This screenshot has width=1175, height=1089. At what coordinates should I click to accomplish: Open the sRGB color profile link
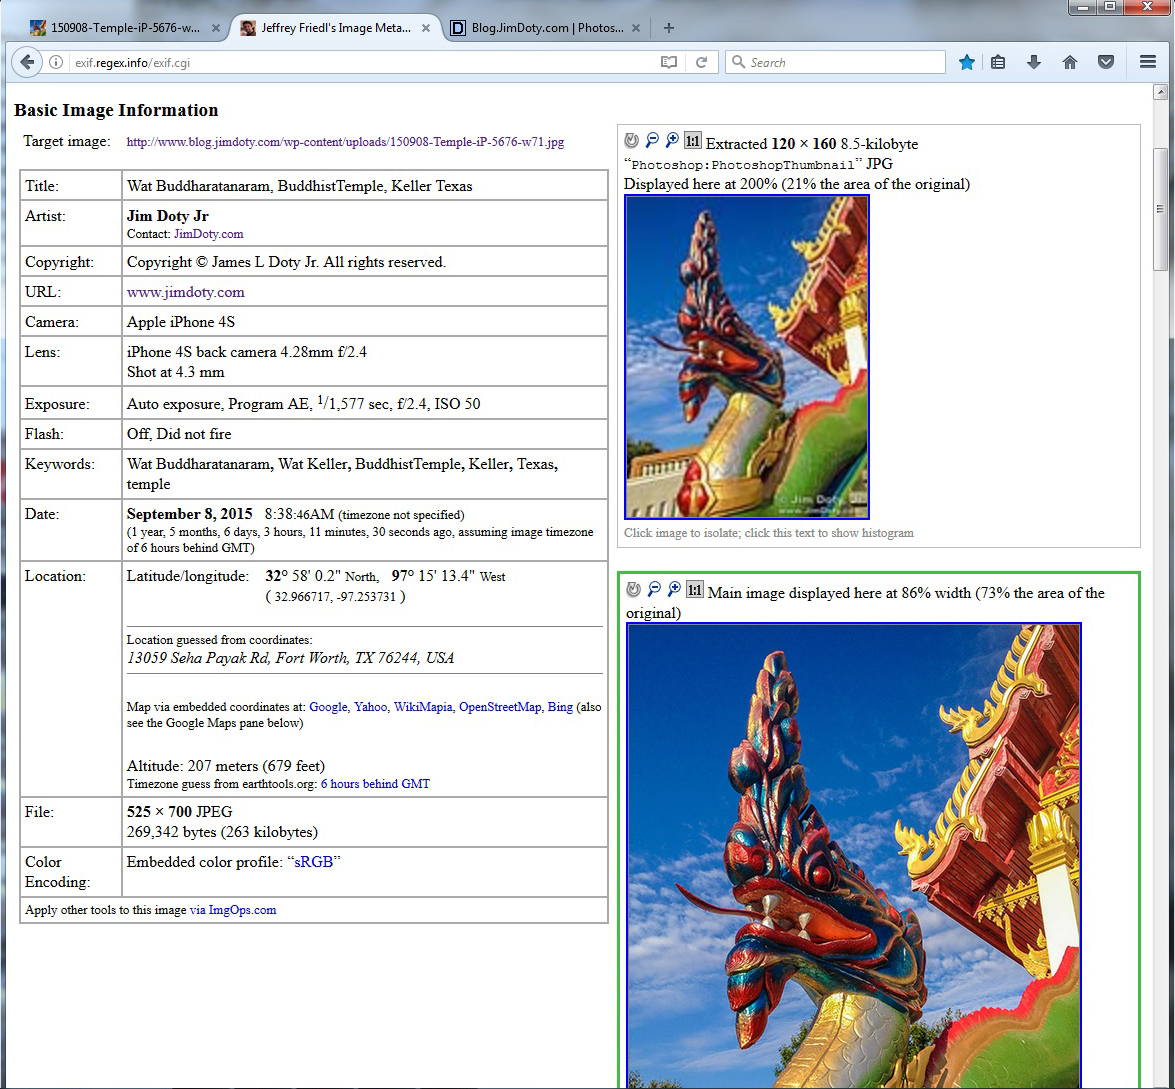313,862
